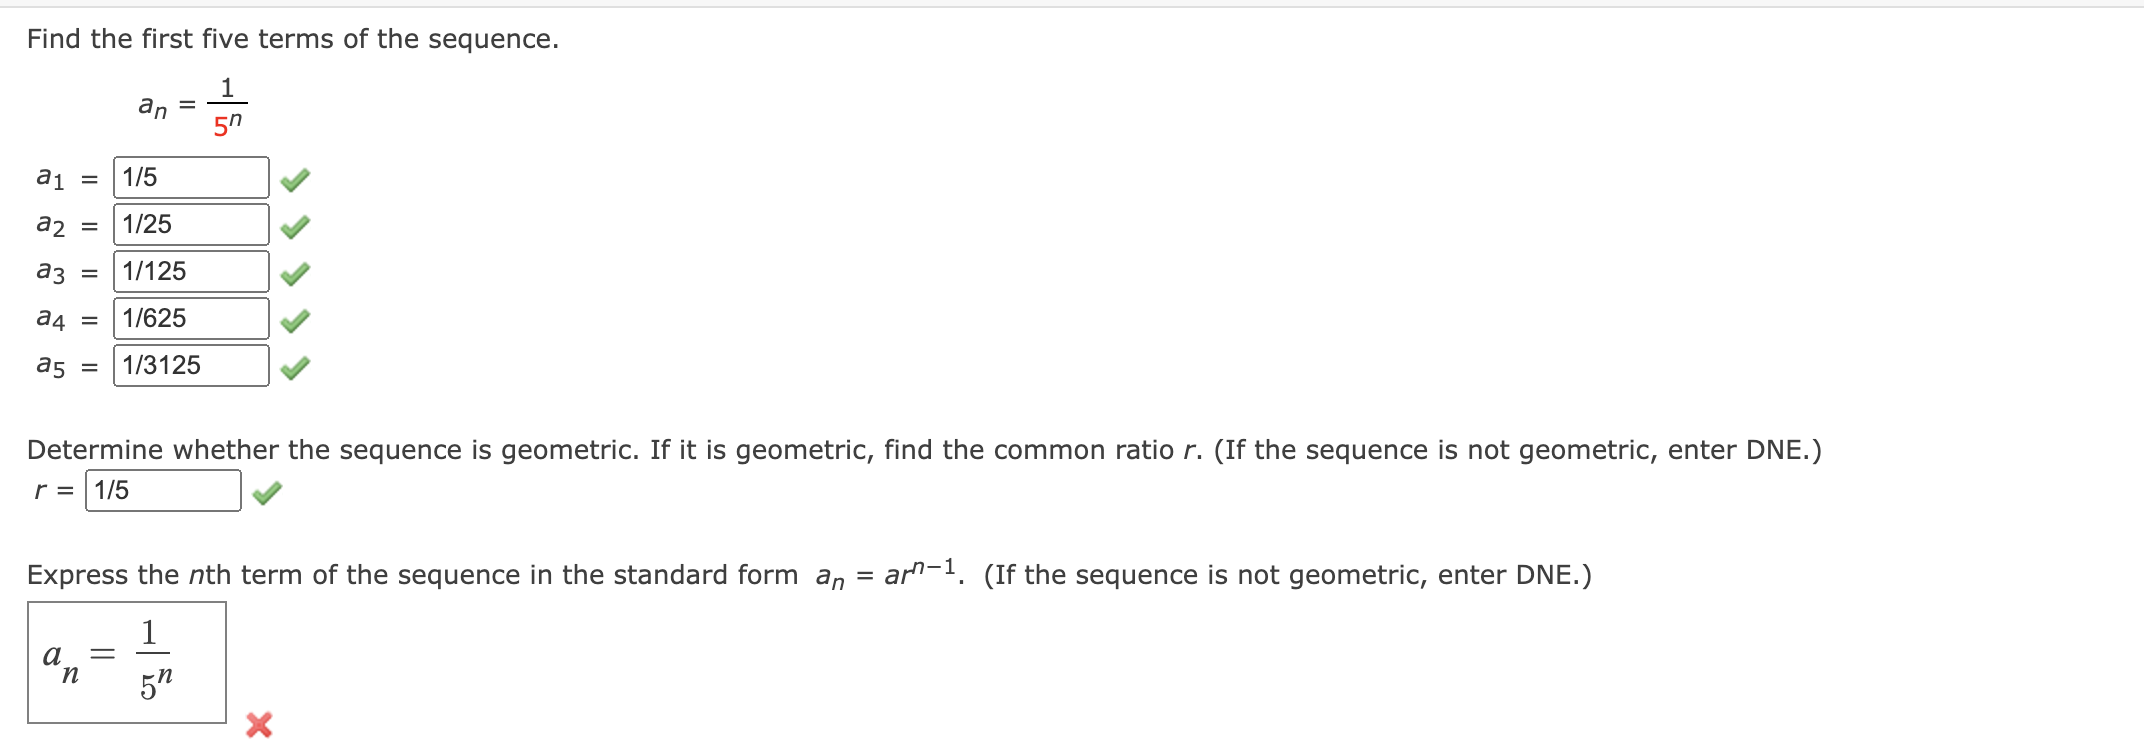Click the green checkmark beside the r answer
This screenshot has width=2144, height=748.
268,491
